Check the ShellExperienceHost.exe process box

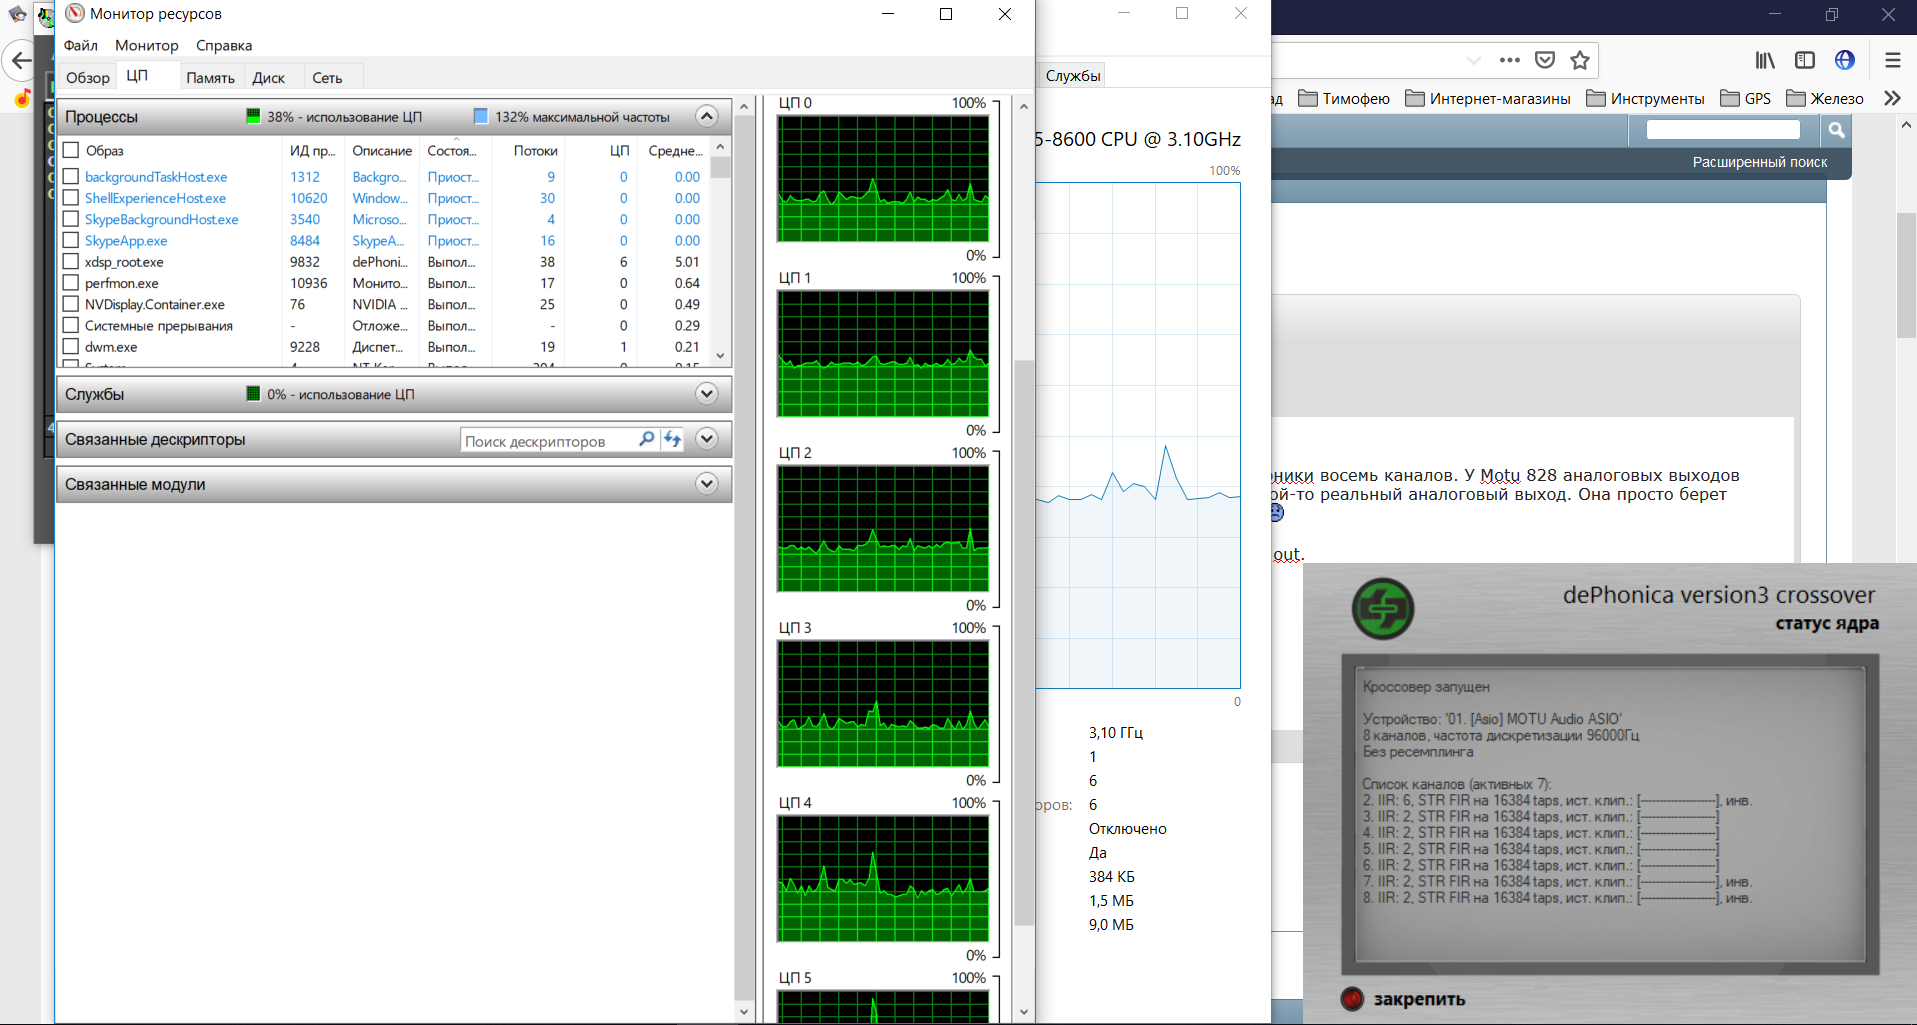point(71,198)
